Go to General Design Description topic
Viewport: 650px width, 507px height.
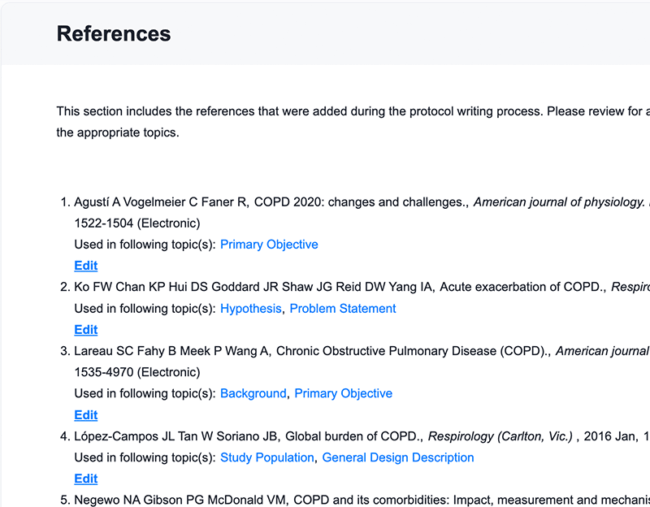pyautogui.click(x=398, y=458)
